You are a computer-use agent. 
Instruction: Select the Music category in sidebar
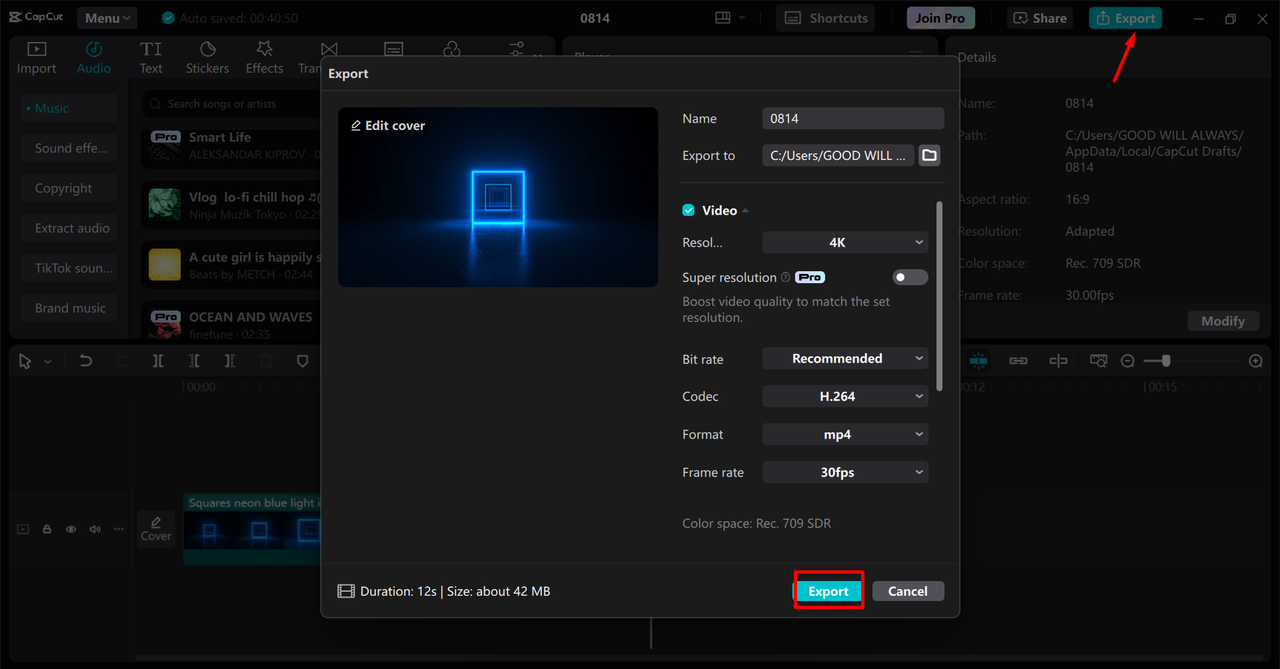70,108
